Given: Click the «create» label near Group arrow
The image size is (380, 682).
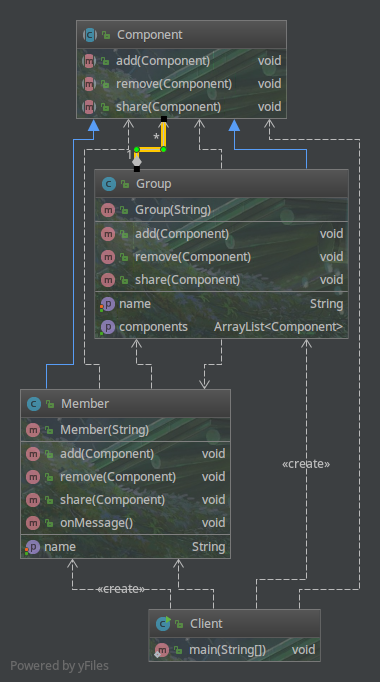Looking at the screenshot, I should tap(306, 464).
